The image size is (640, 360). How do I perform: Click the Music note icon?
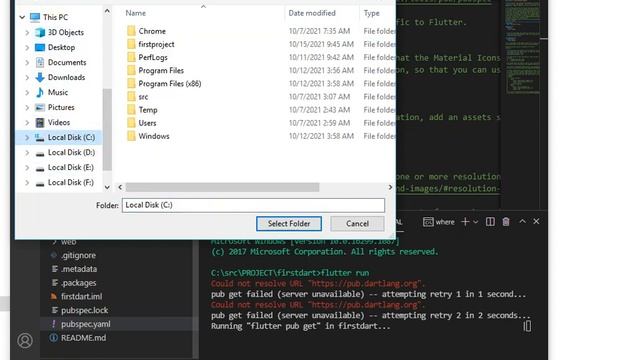(40, 92)
